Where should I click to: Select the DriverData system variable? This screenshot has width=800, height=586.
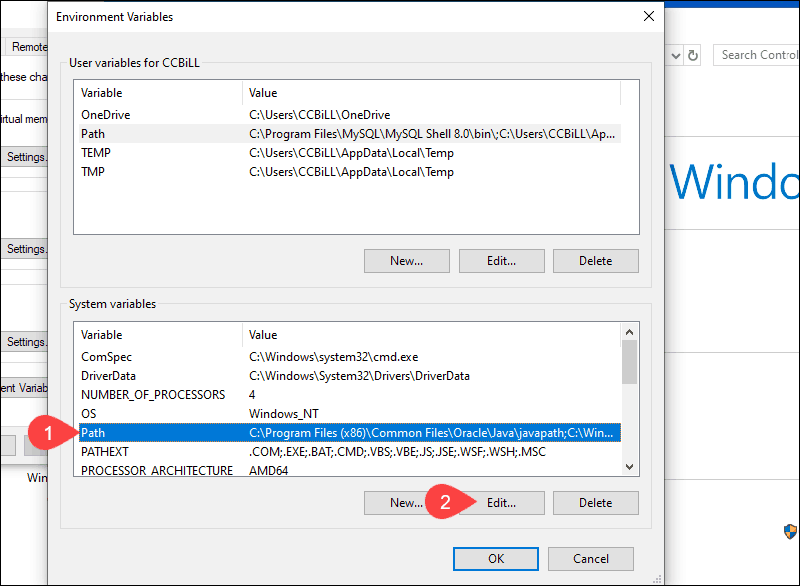tap(349, 376)
